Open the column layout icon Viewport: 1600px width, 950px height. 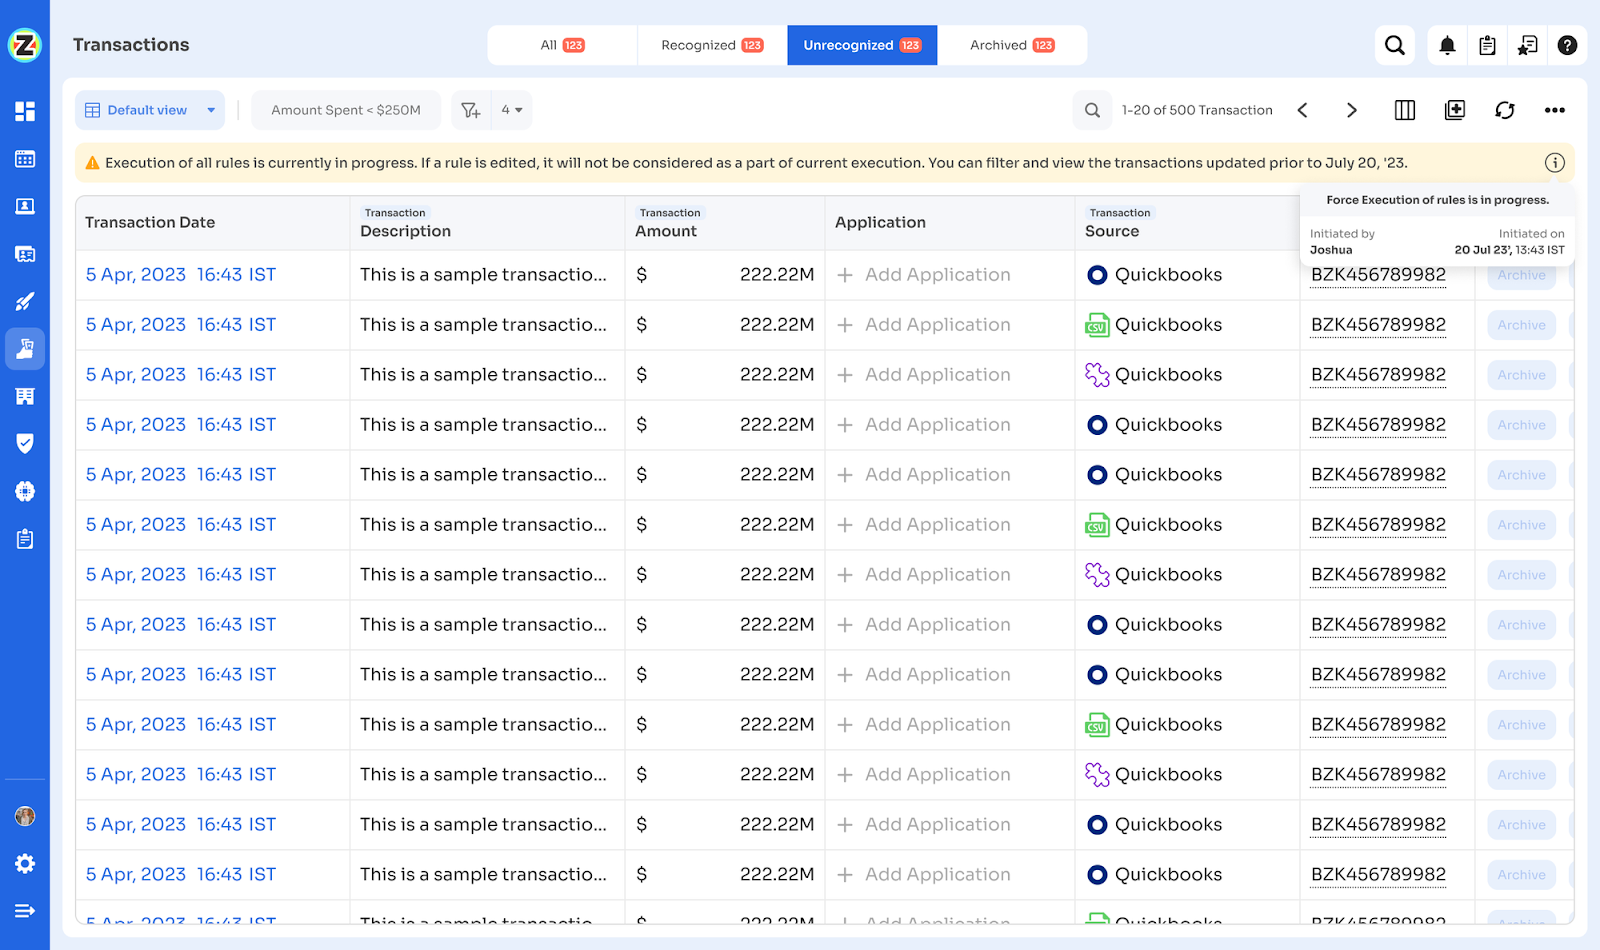pyautogui.click(x=1405, y=110)
